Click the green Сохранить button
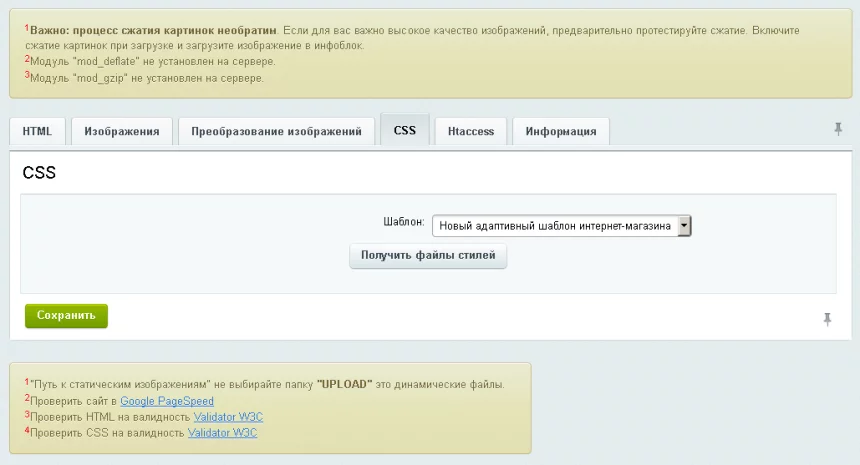The width and height of the screenshot is (860, 465). point(66,315)
